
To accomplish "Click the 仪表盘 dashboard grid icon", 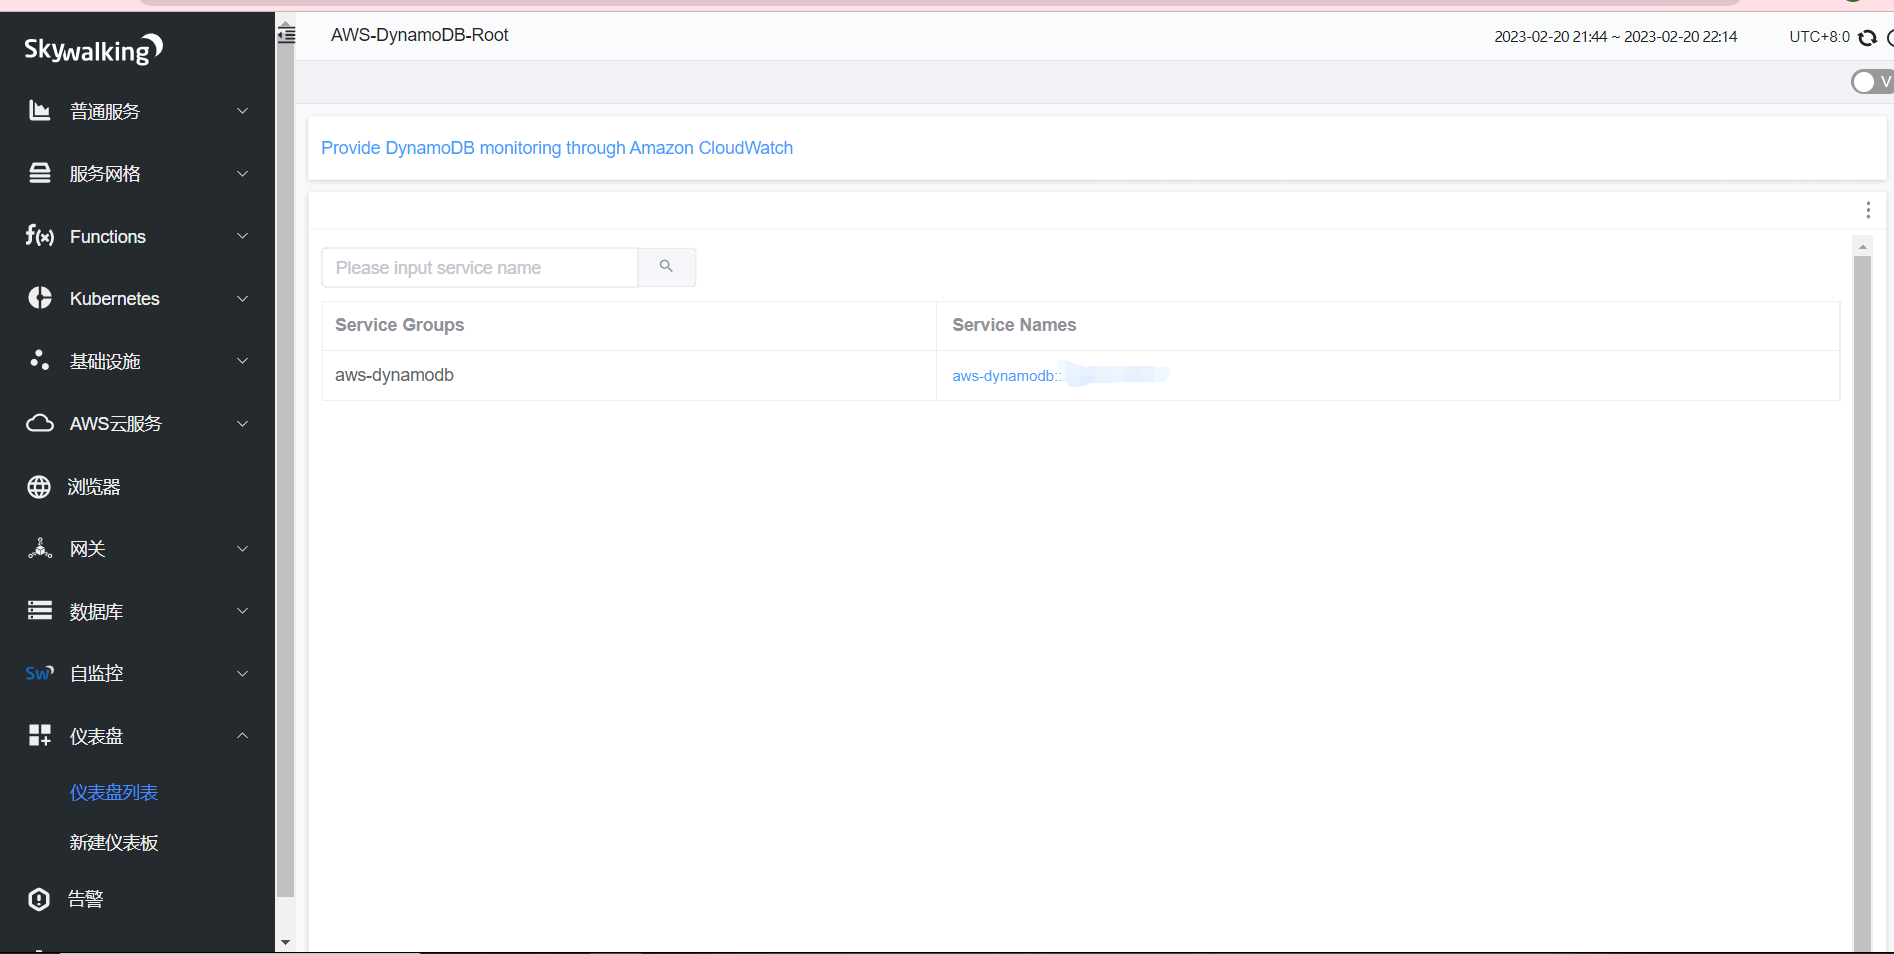I will point(40,736).
